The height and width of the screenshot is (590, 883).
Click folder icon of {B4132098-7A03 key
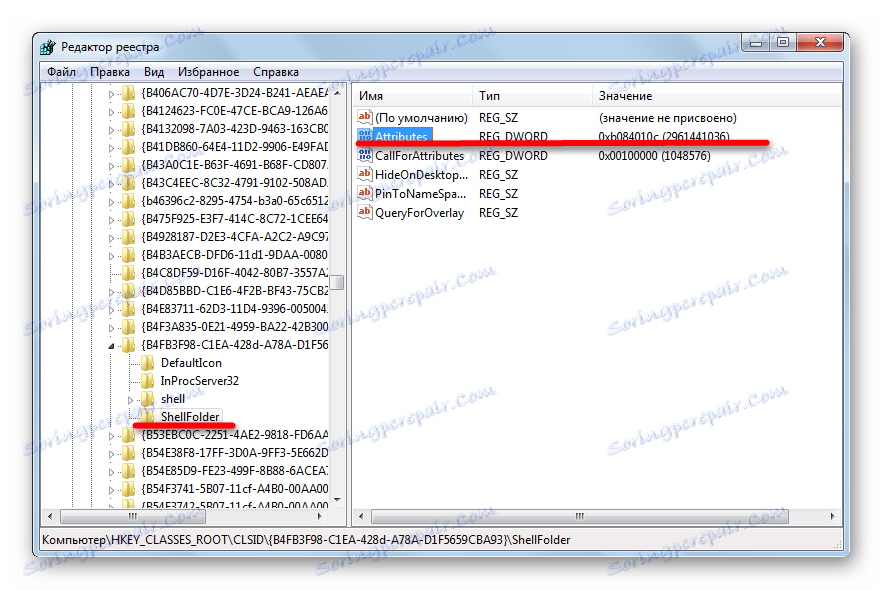(129, 128)
